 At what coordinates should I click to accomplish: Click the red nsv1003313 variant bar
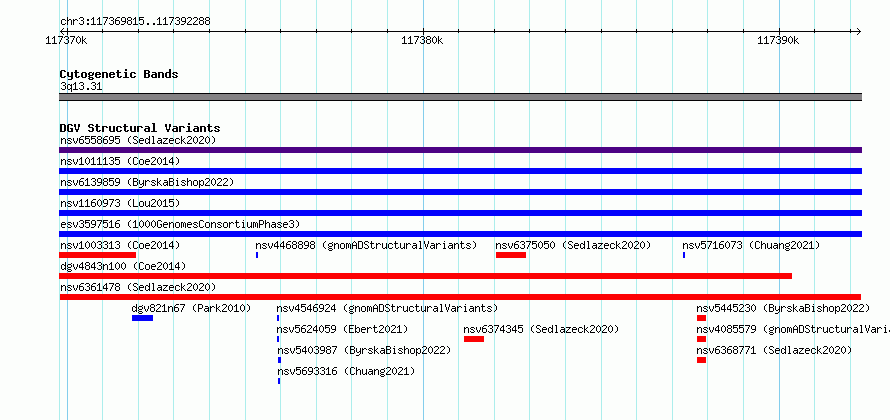pos(98,255)
